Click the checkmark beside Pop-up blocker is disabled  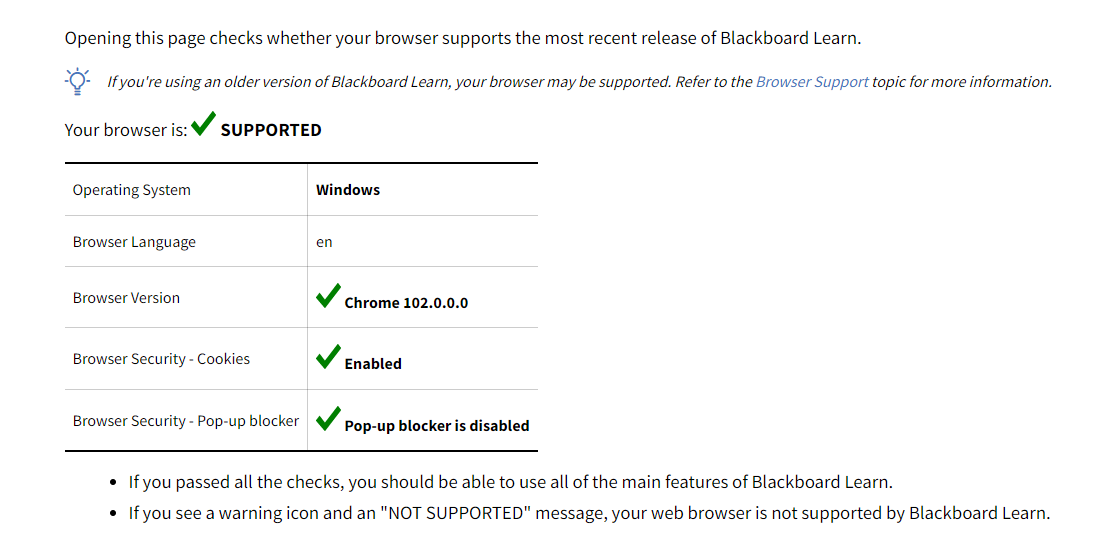327,419
